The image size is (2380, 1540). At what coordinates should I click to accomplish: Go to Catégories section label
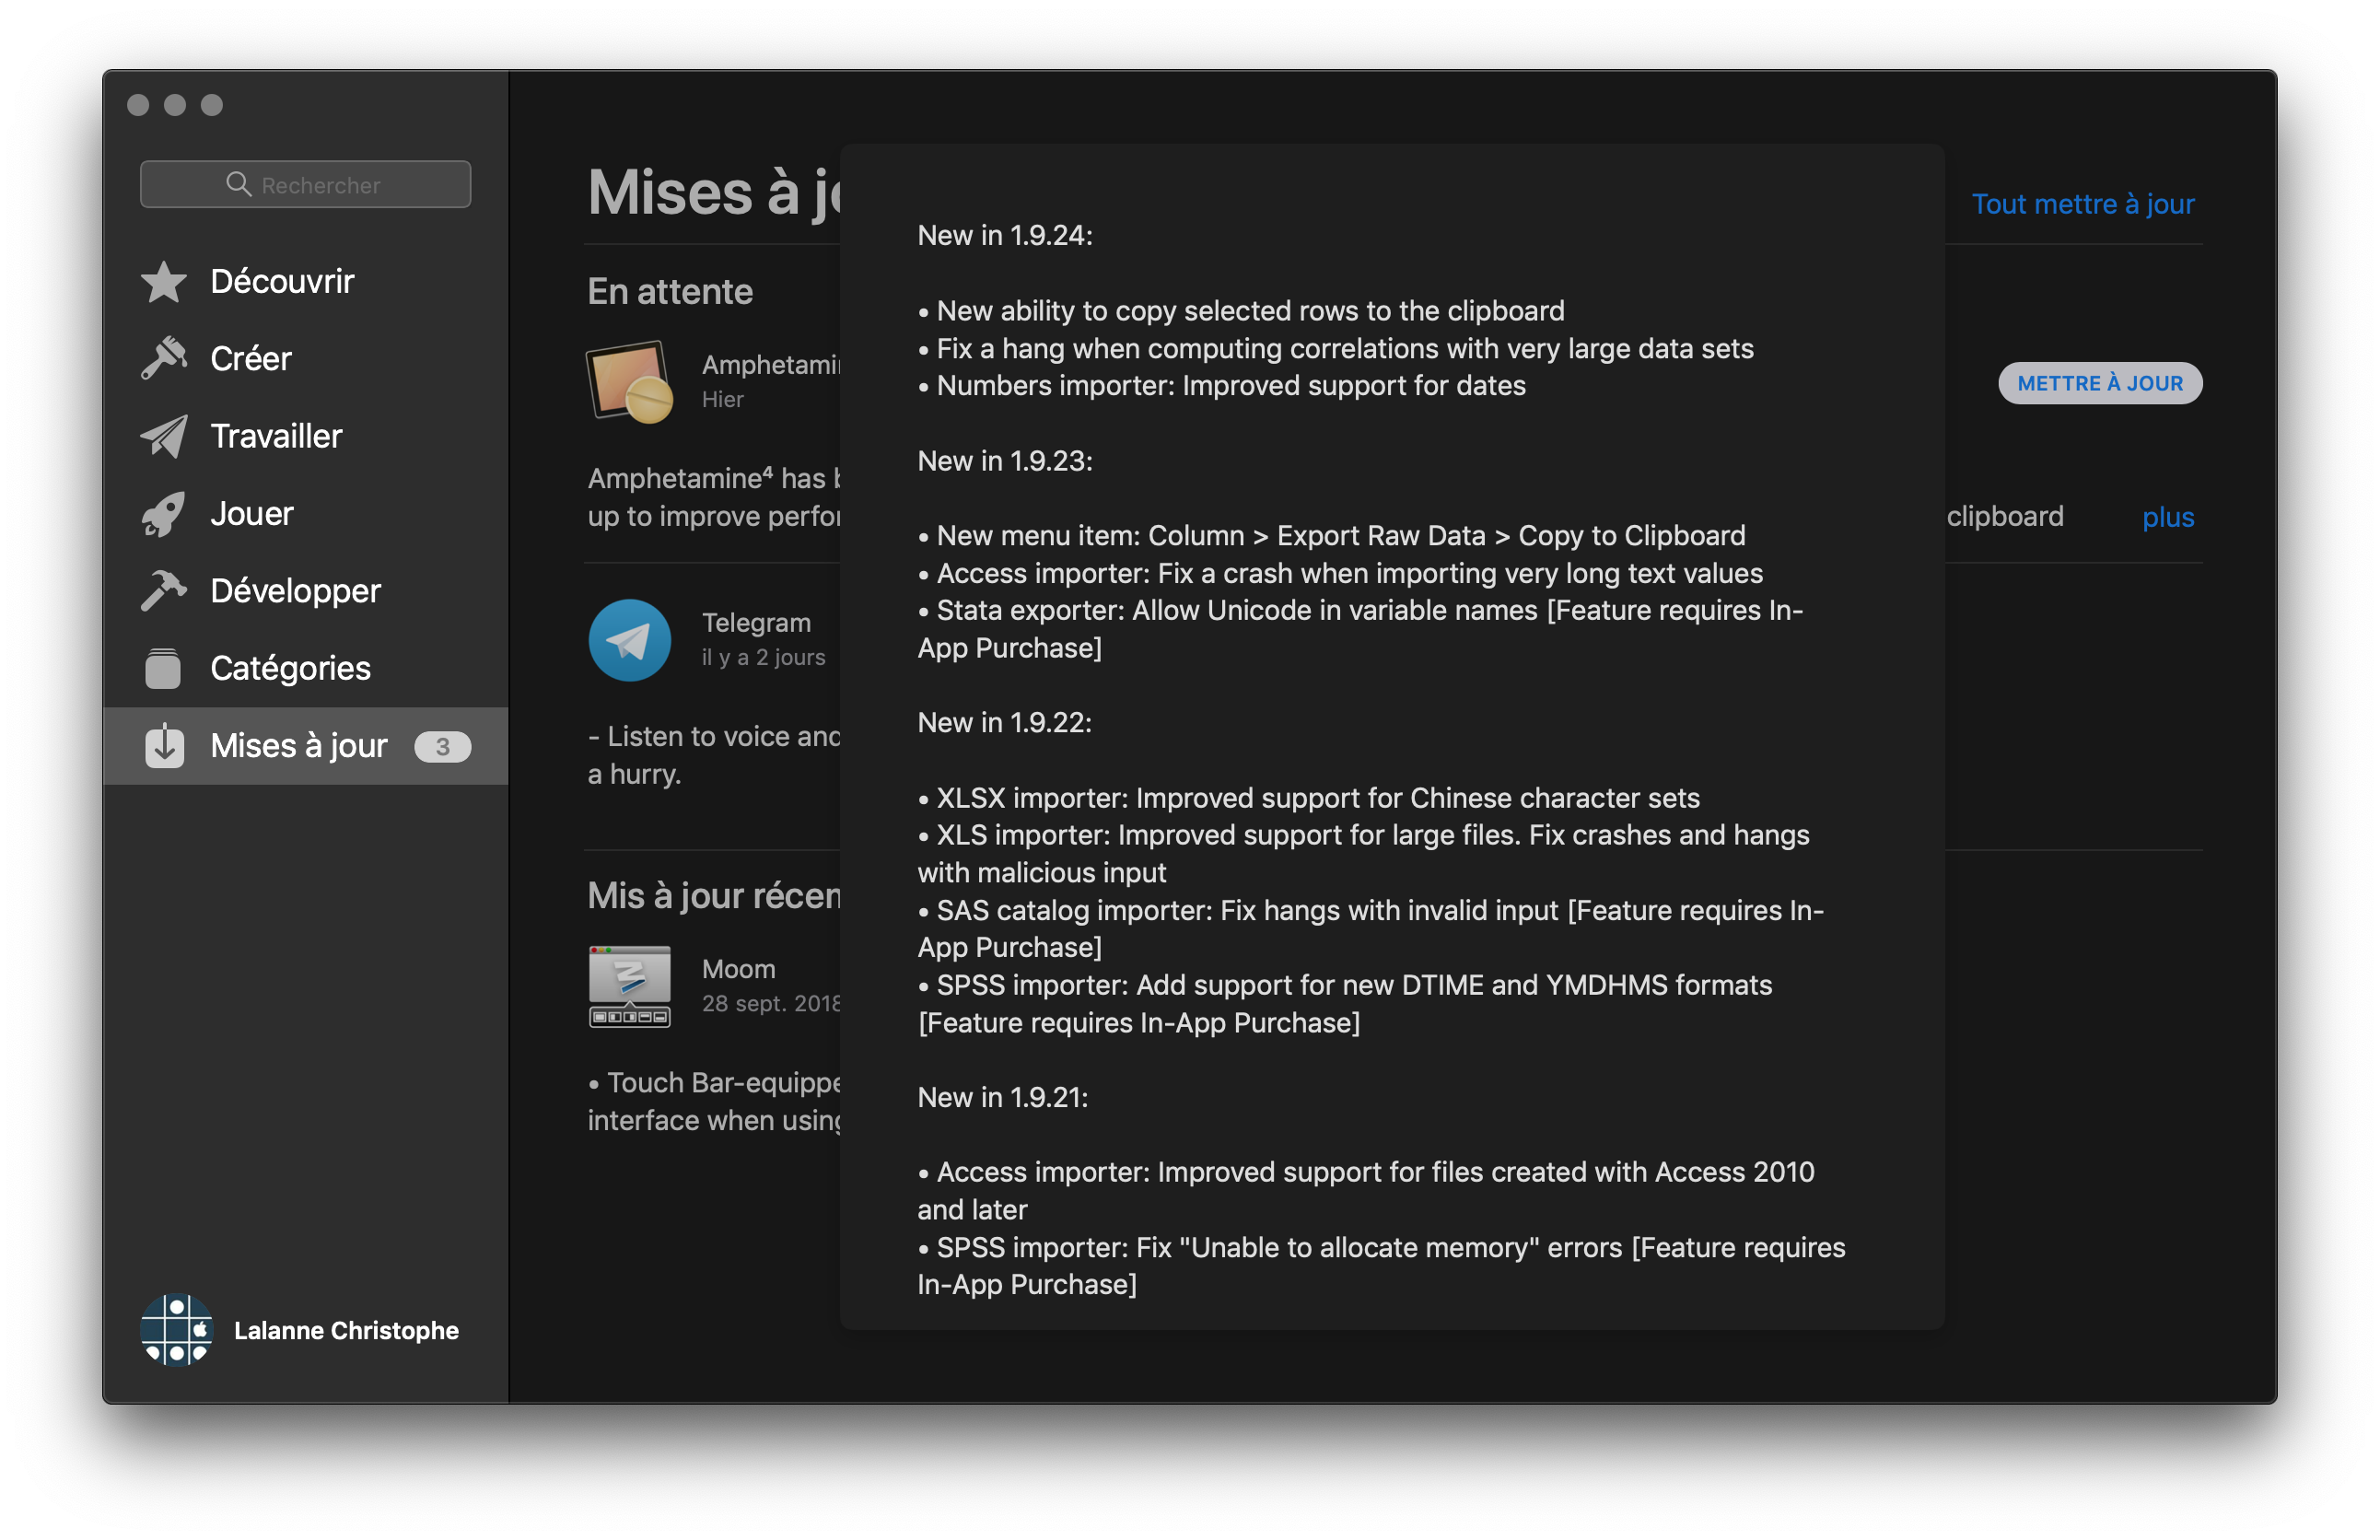[x=290, y=668]
